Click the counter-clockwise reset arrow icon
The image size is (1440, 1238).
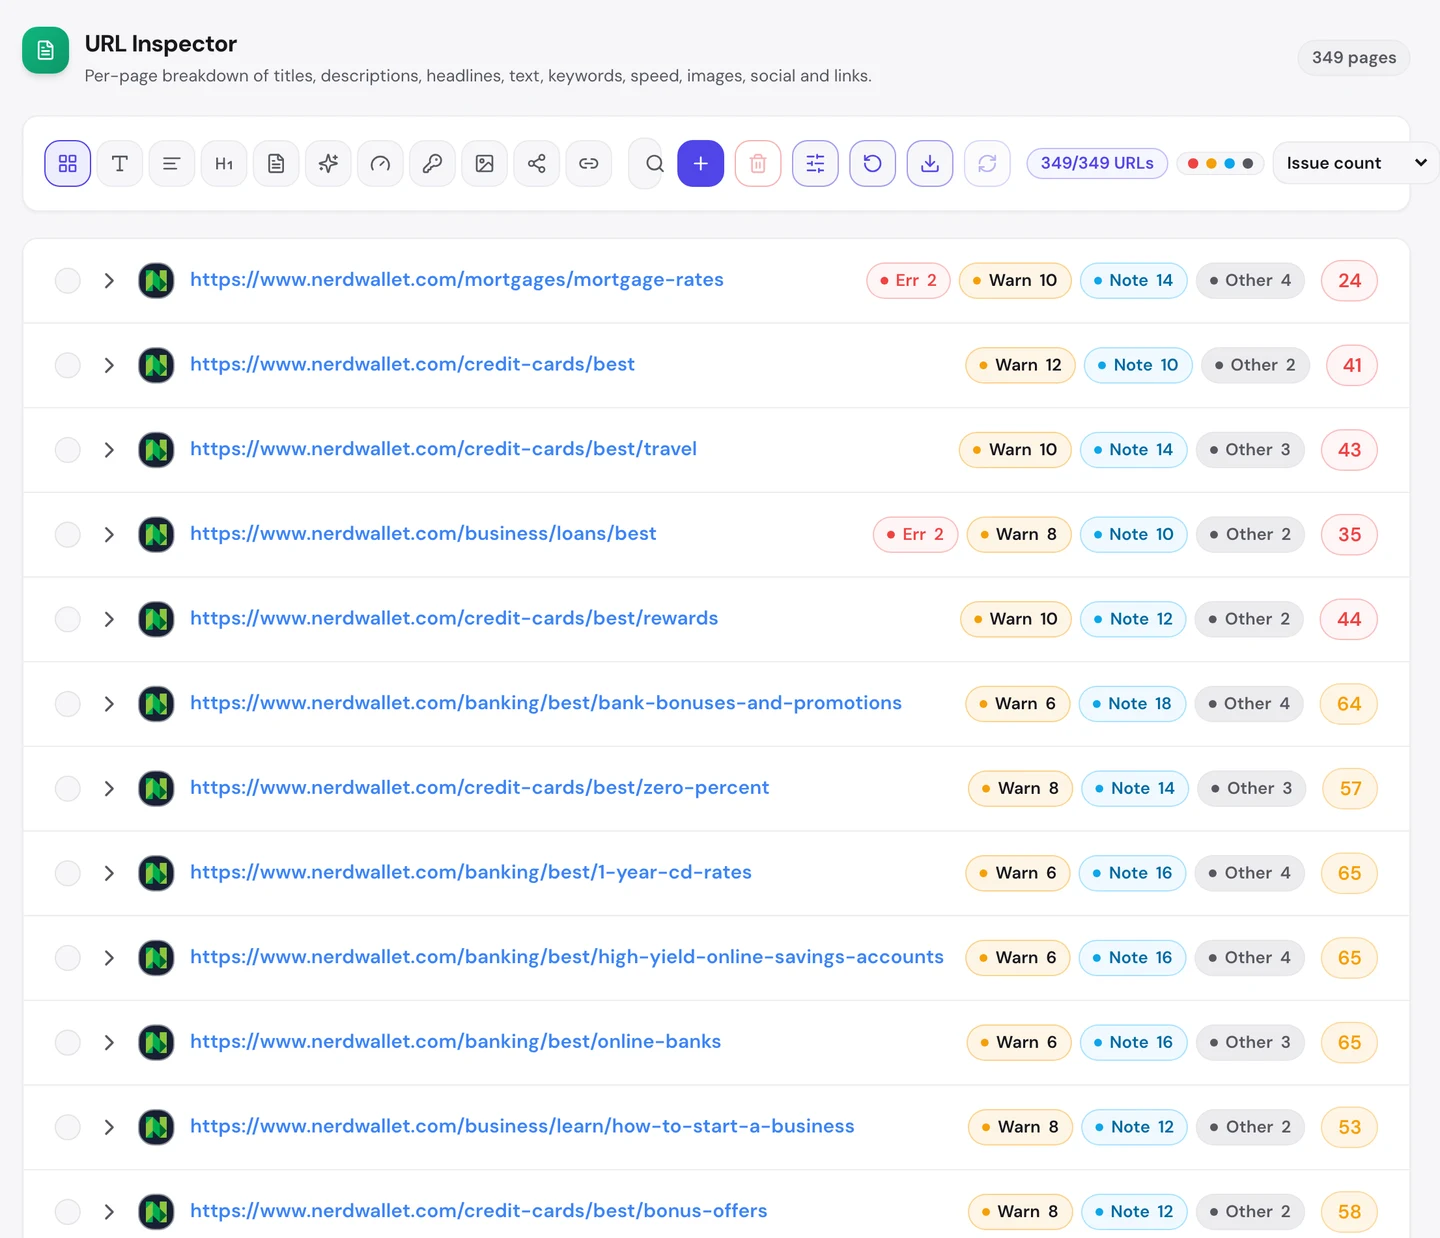point(873,163)
